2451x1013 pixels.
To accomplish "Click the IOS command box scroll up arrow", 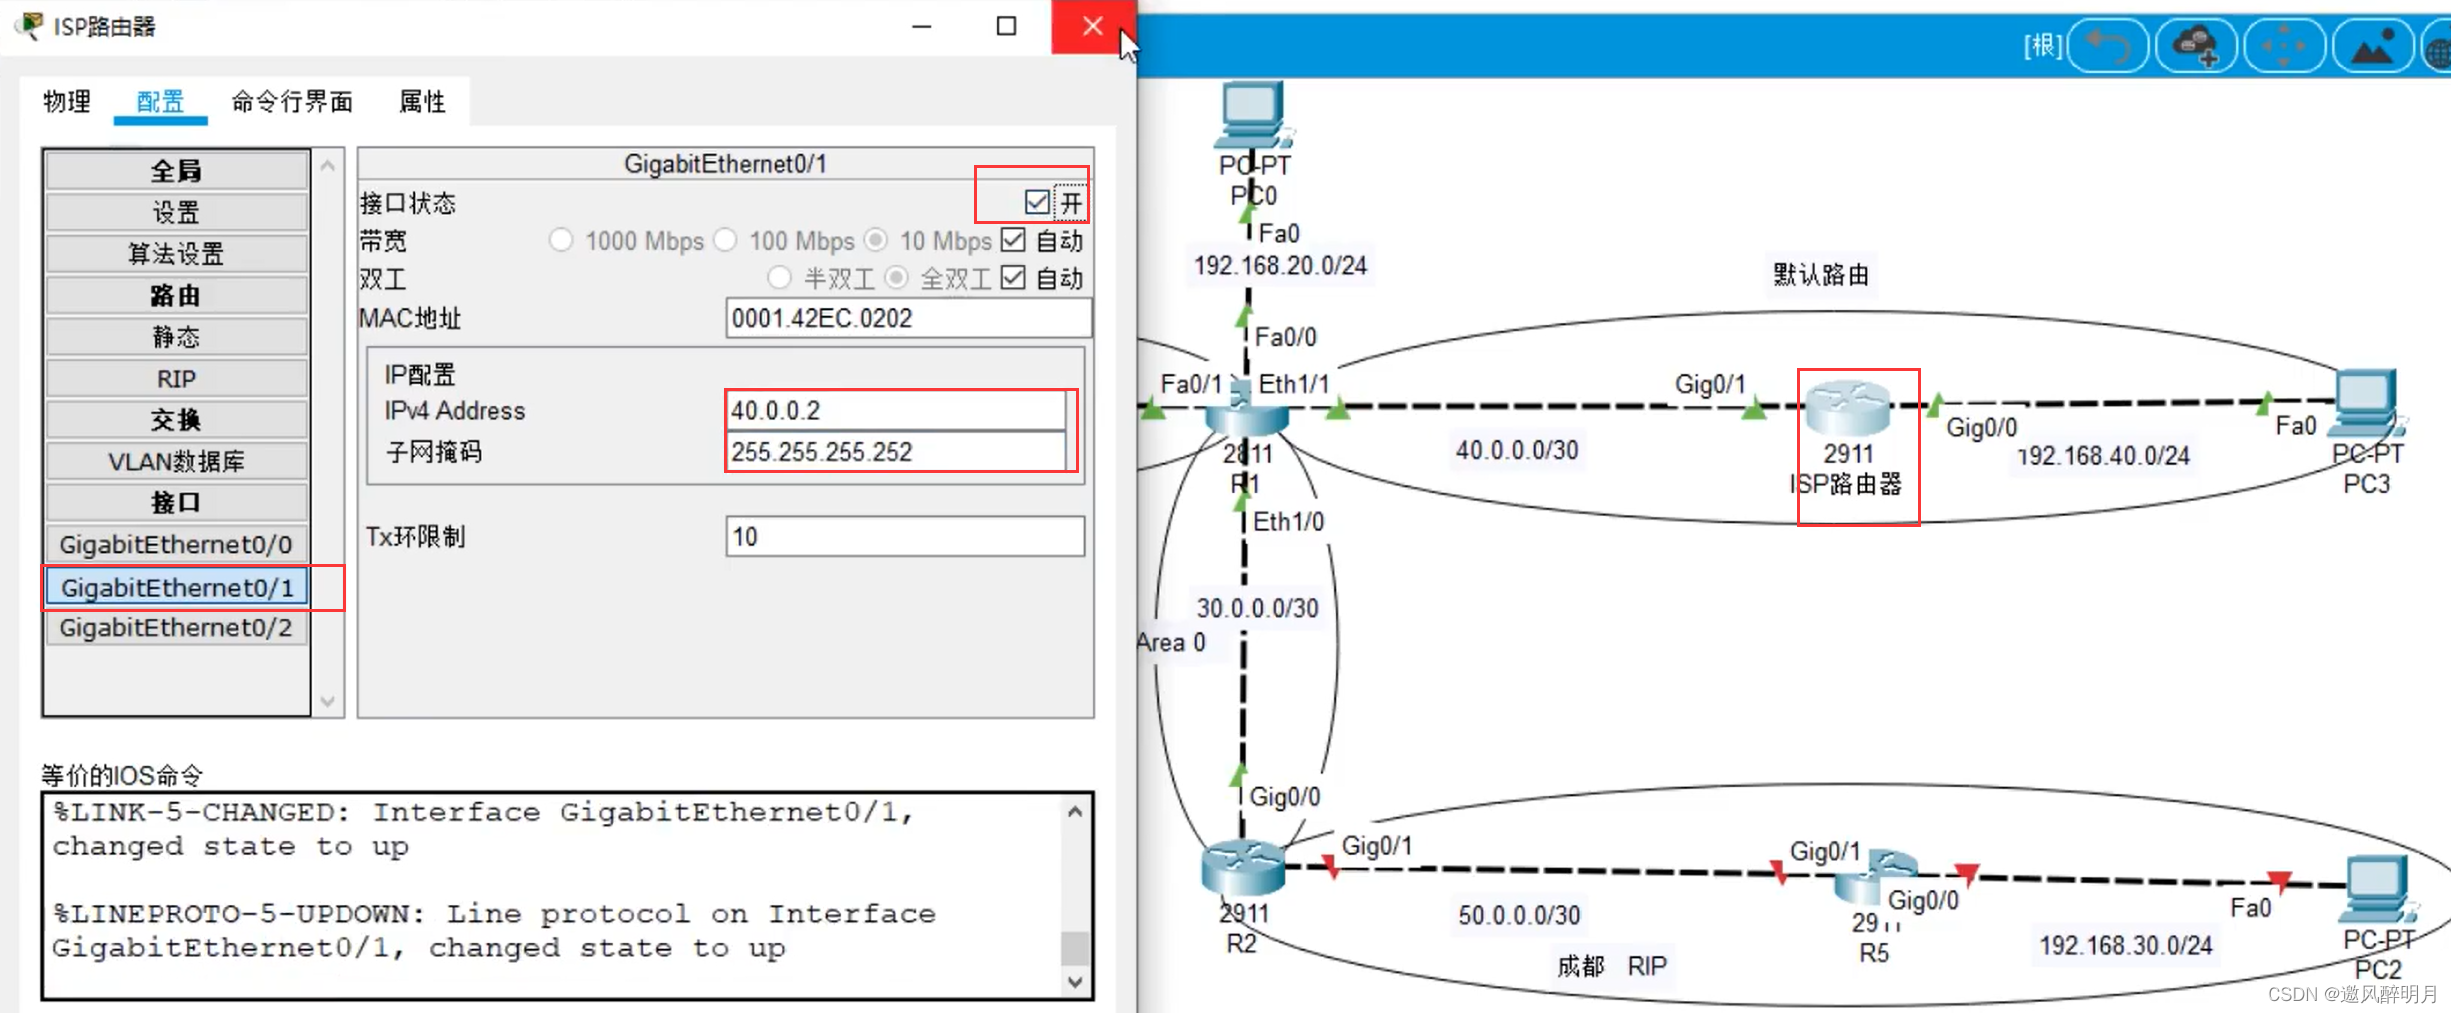I will tap(1075, 811).
